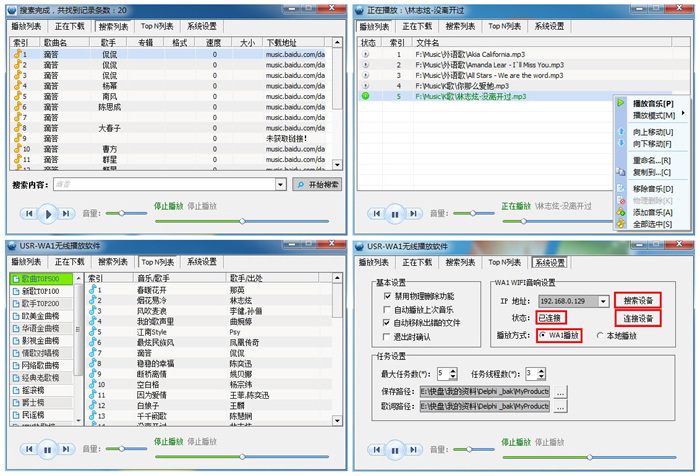The image size is (700, 476).
Task: Select the 本地播放 radio button
Action: tap(600, 335)
